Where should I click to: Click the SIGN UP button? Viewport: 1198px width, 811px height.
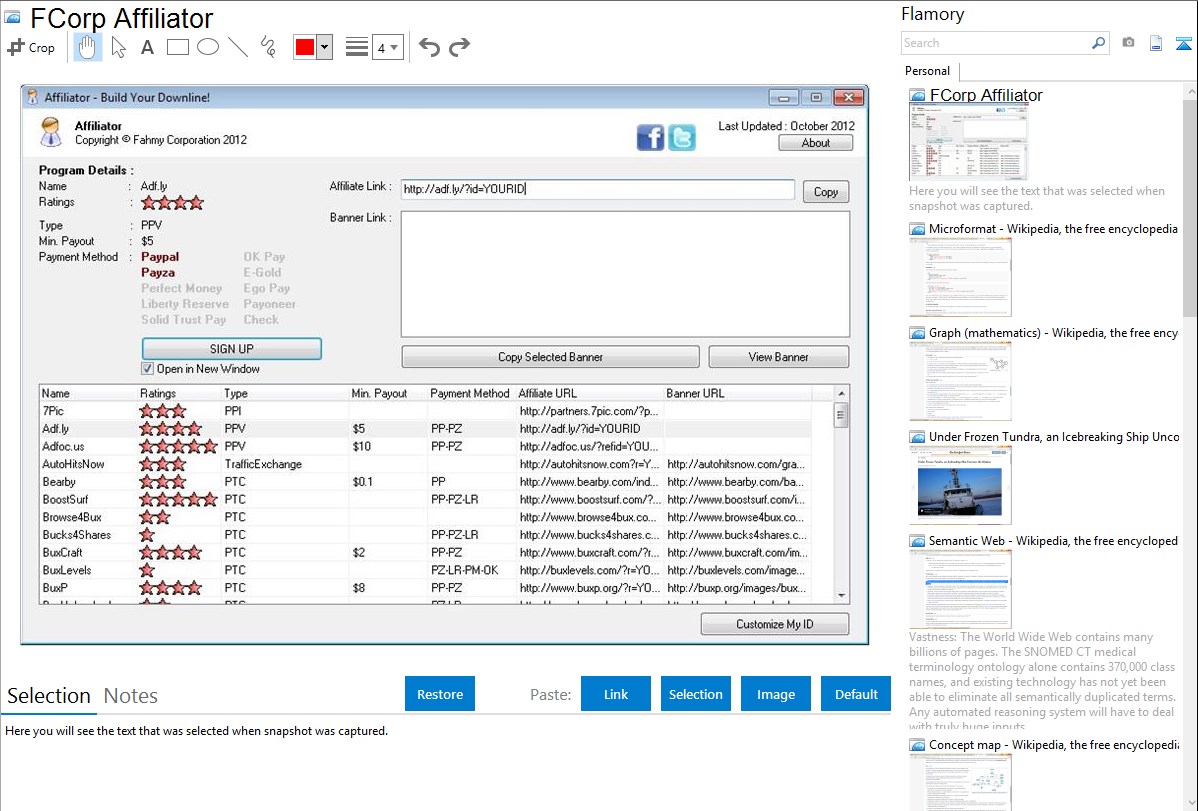click(232, 349)
